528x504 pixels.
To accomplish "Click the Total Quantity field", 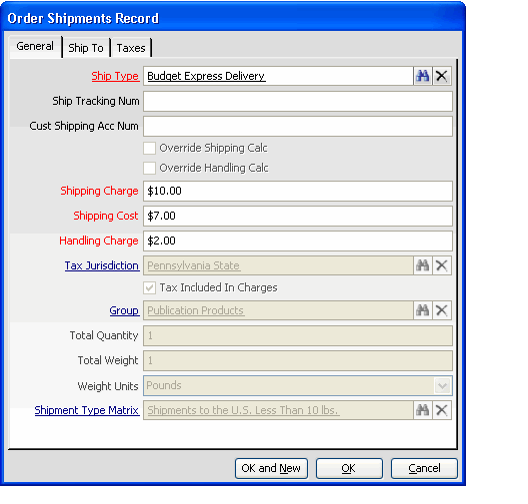I will (298, 336).
